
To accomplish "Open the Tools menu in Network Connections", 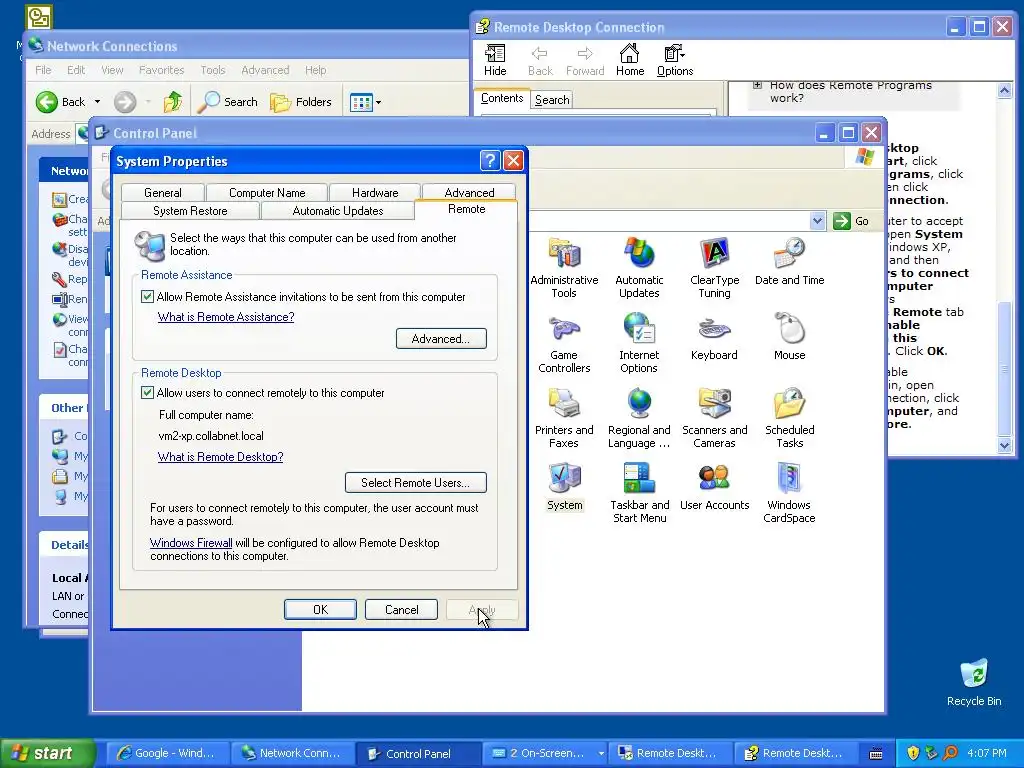I will coord(213,70).
